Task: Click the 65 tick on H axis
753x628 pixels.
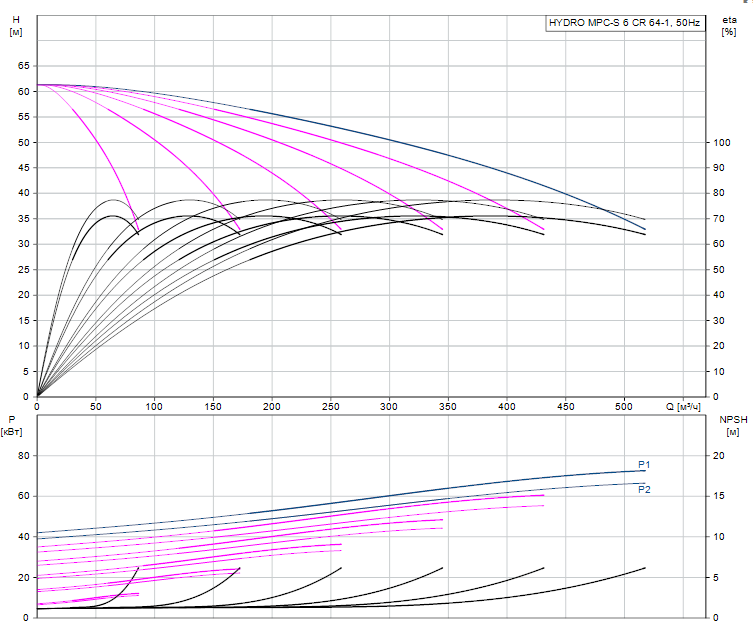Action: 23,66
